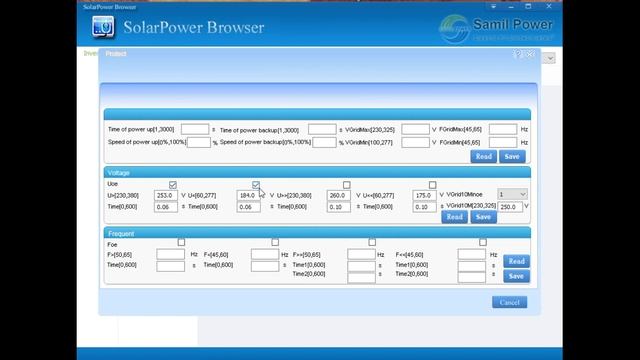Click Save button in Frequent section
640x360 pixels.
coord(516,276)
